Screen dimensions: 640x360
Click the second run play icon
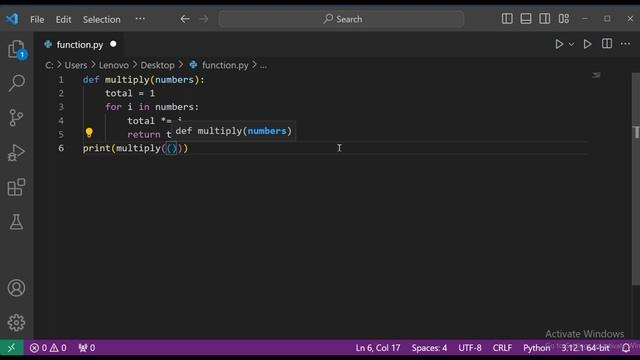587,44
